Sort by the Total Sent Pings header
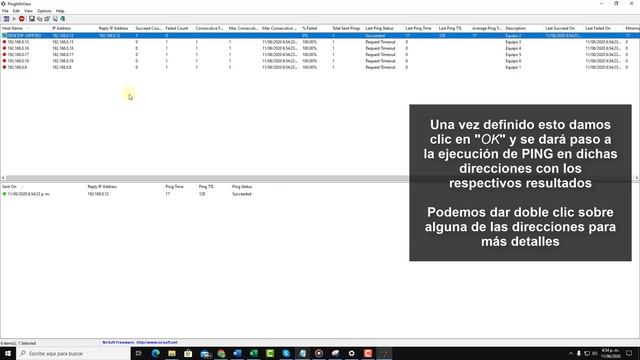The height and width of the screenshot is (360, 640). 347,29
